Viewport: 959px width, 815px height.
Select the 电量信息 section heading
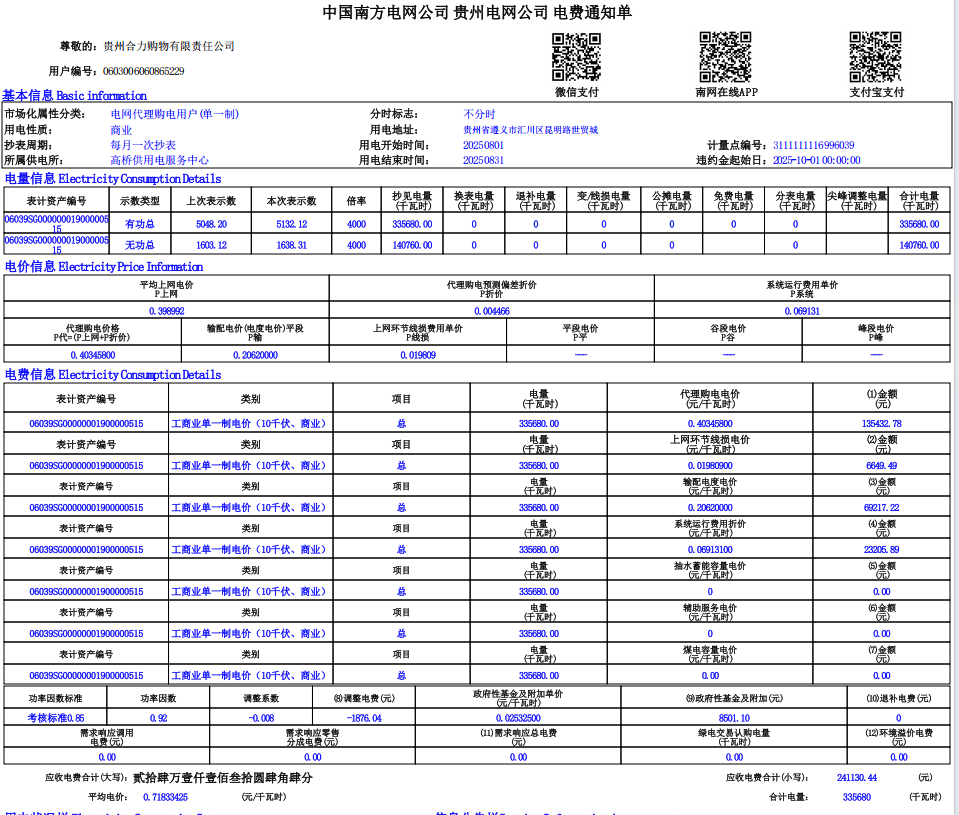(x=113, y=179)
